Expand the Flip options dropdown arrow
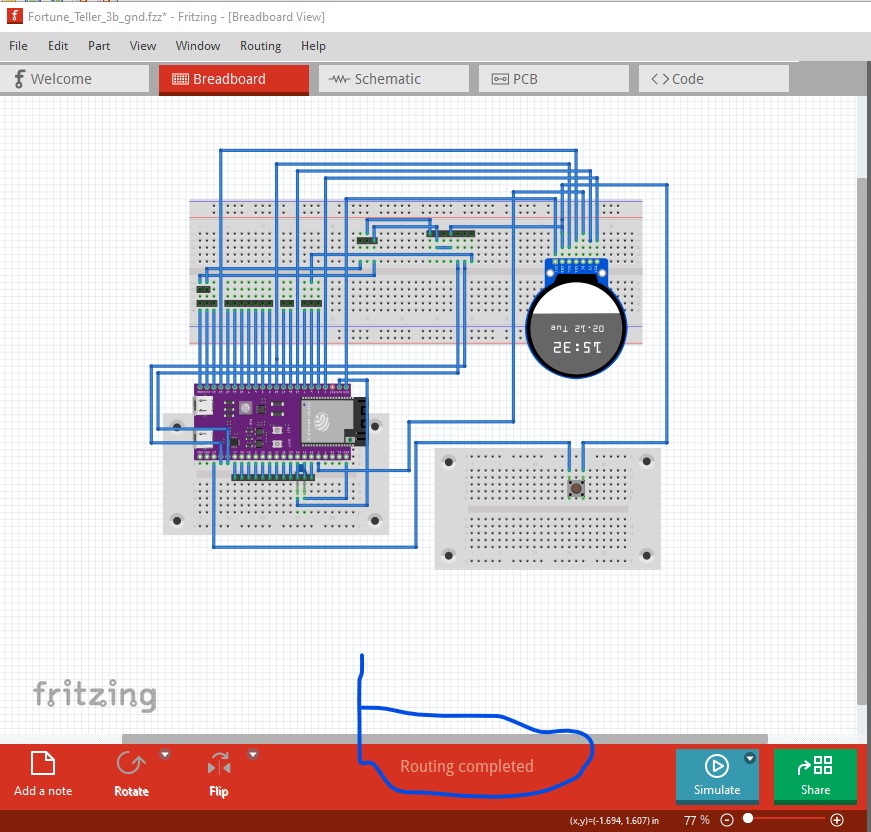 (x=253, y=755)
